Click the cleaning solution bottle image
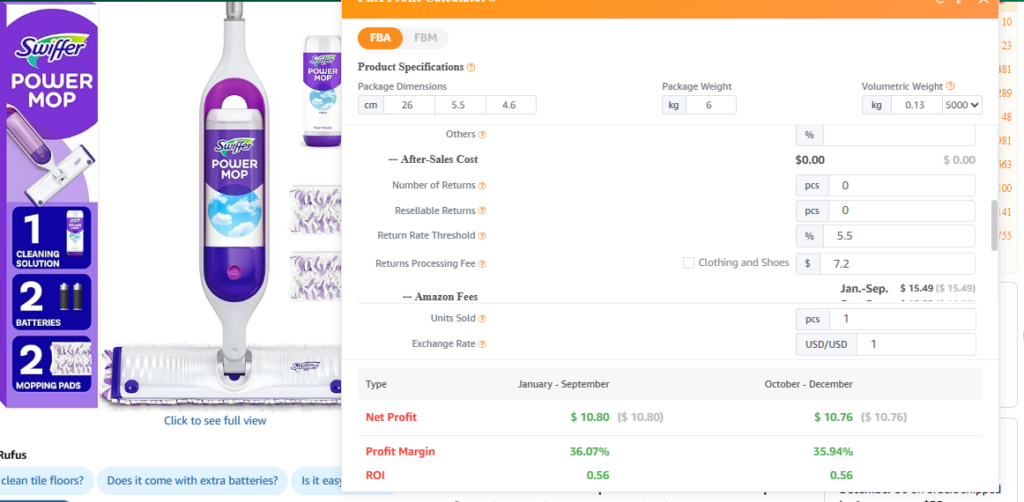This screenshot has width=1024, height=502. coord(321,91)
